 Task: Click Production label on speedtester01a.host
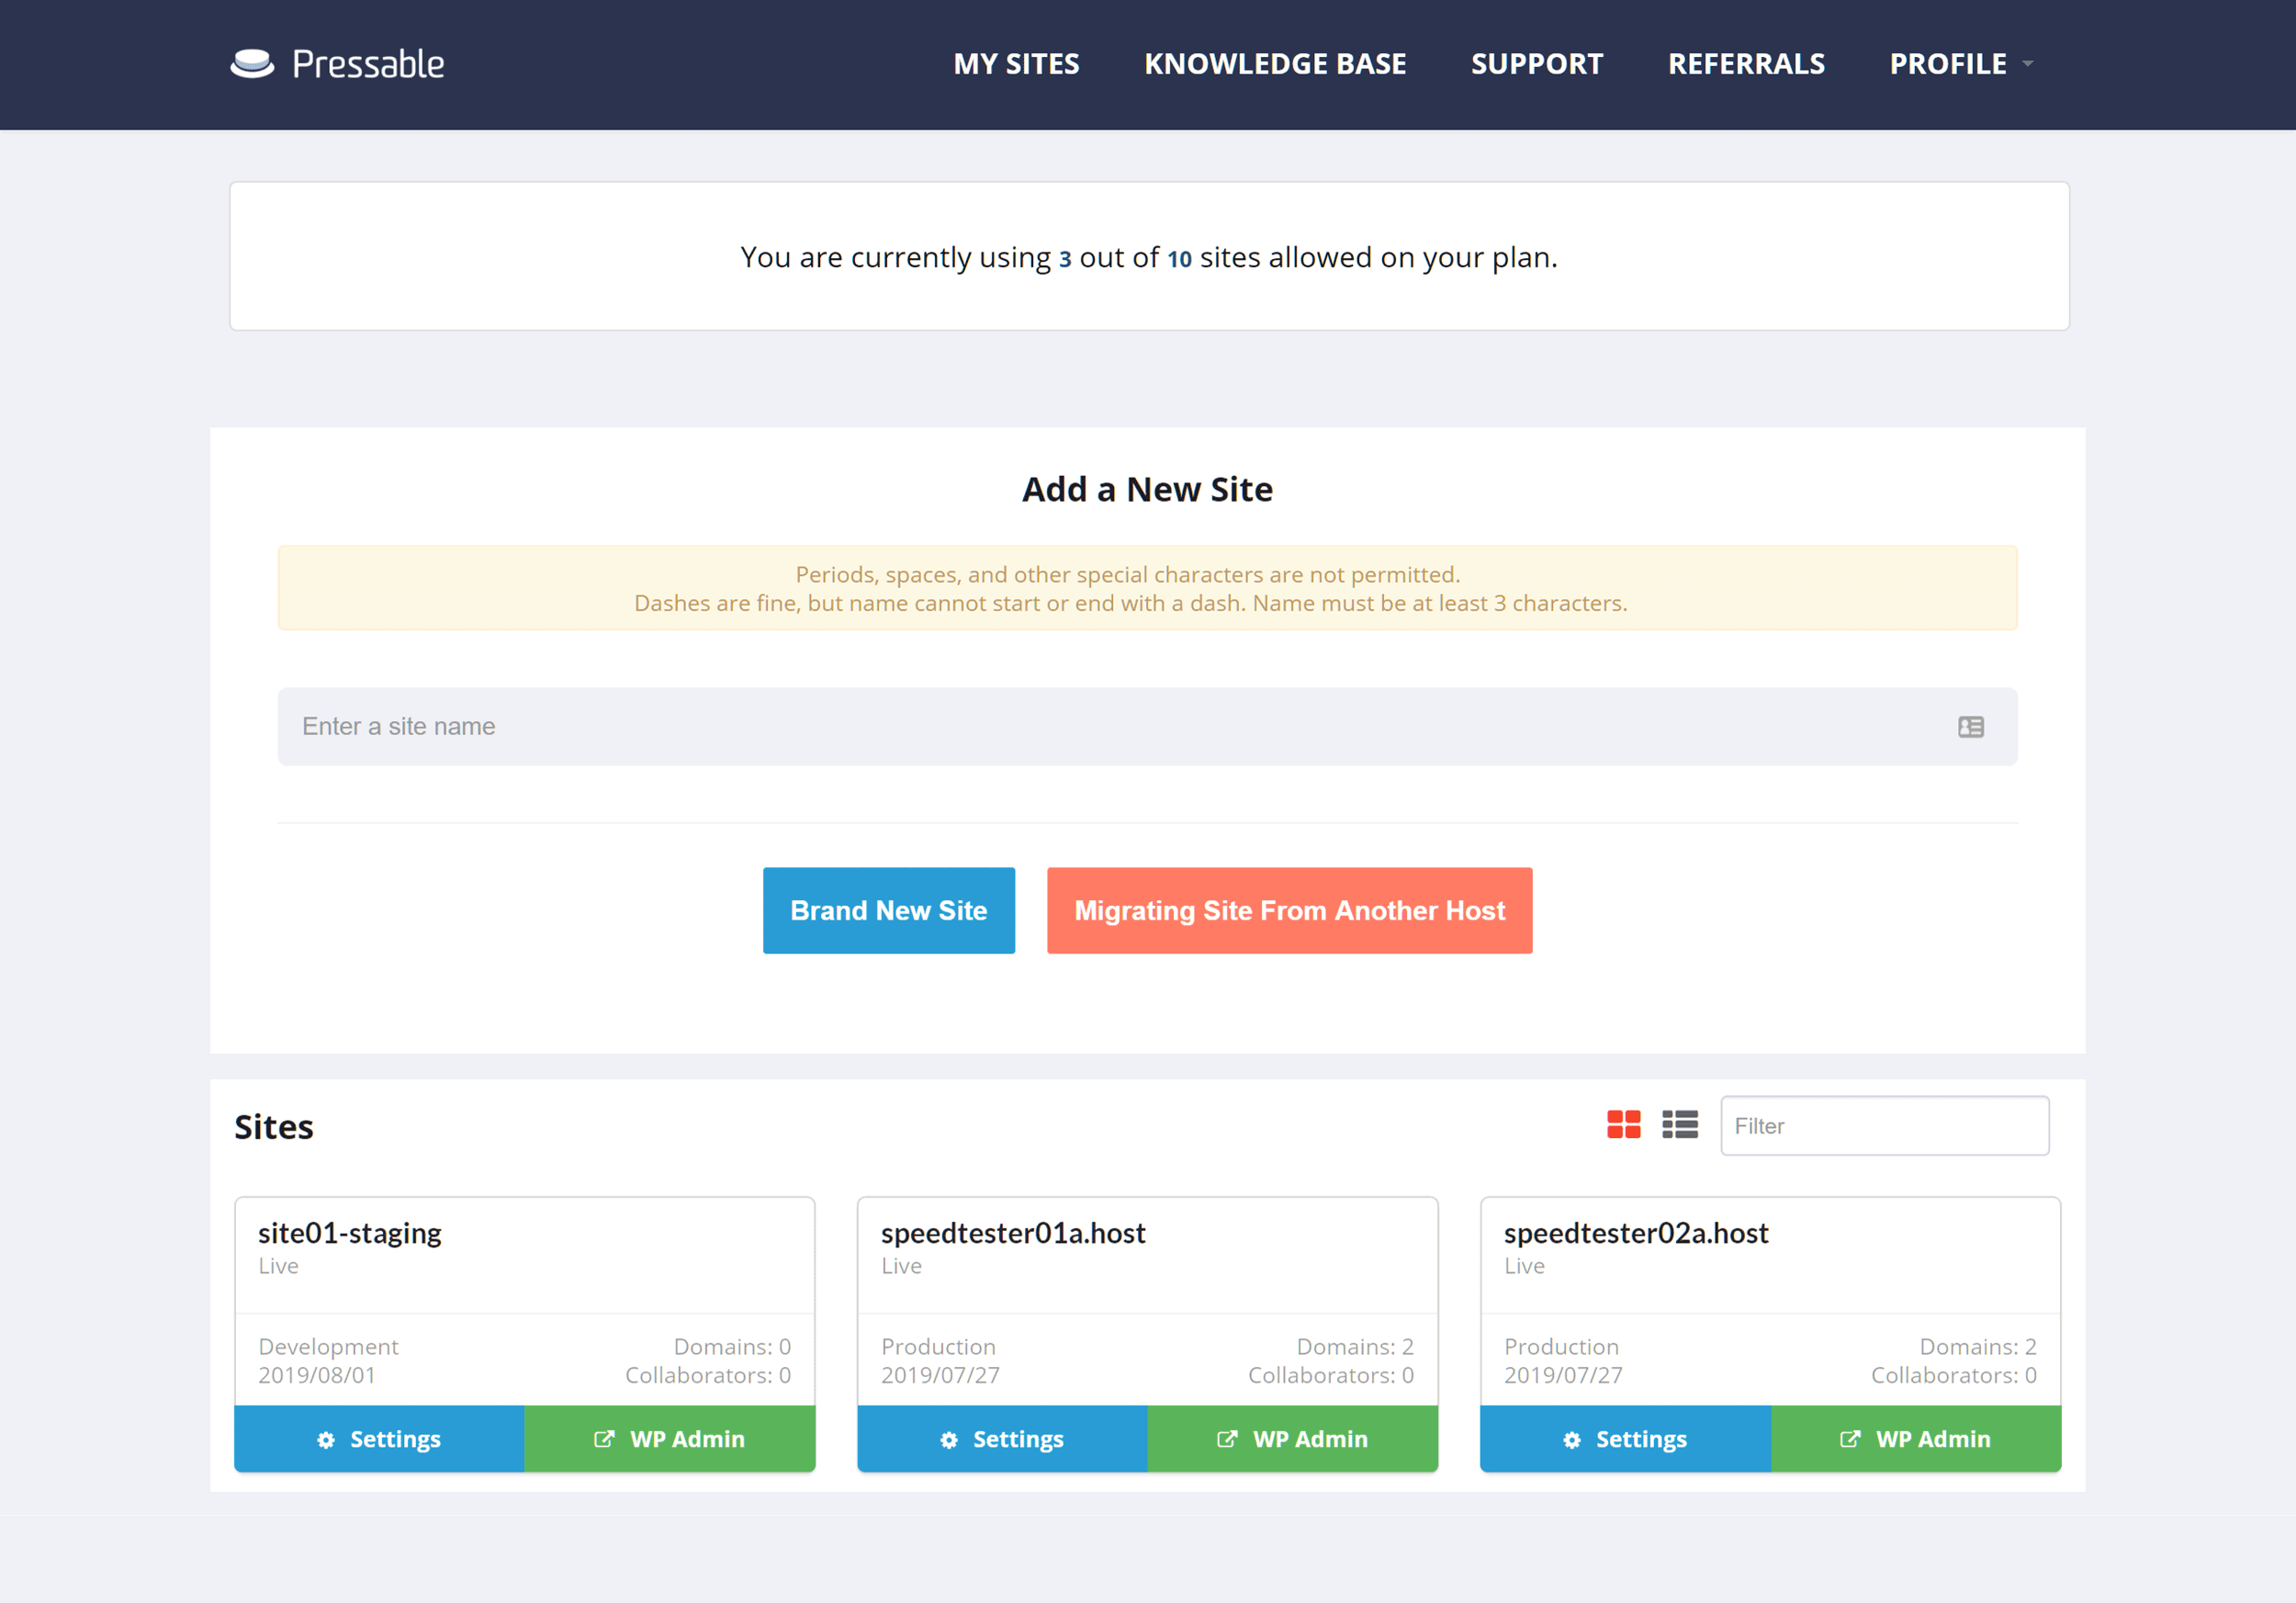coord(938,1347)
